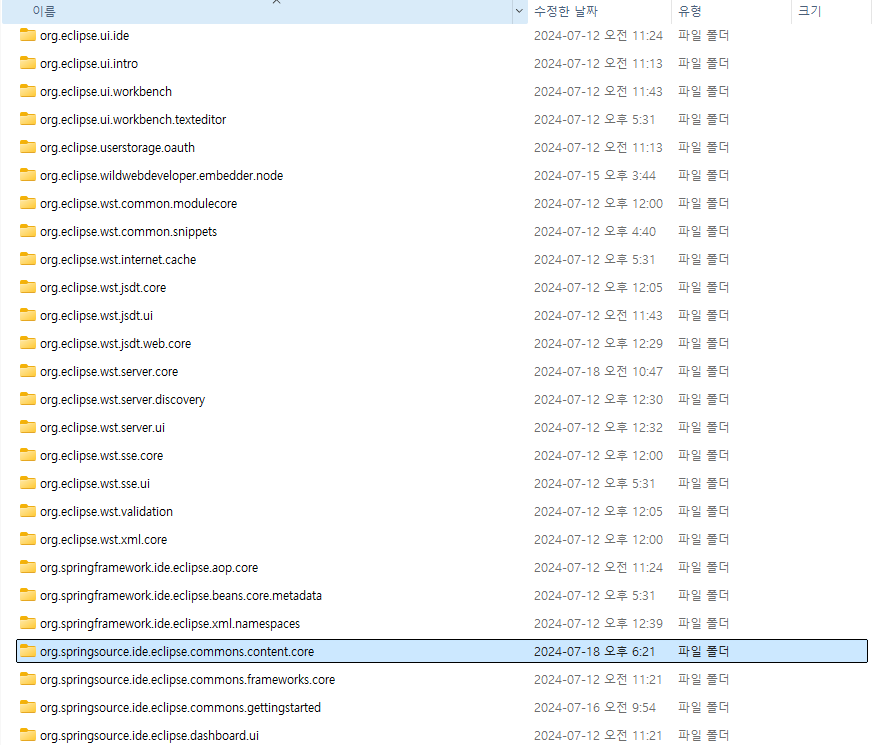Select the org.eclipse.wst.xml.core folder name
Screen dimensions: 876x745
(x=103, y=540)
